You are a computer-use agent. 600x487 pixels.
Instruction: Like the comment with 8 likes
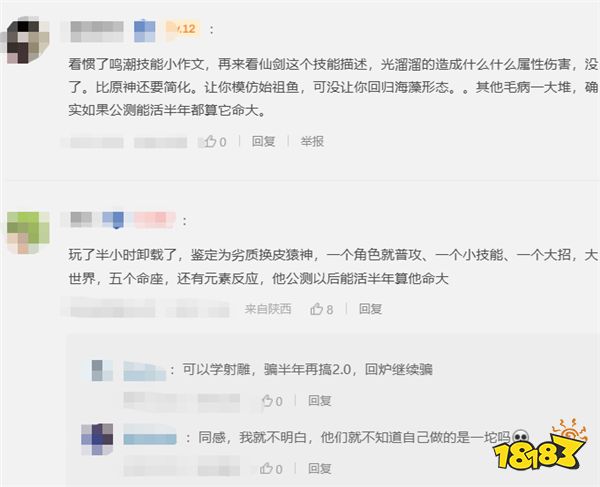[321, 309]
